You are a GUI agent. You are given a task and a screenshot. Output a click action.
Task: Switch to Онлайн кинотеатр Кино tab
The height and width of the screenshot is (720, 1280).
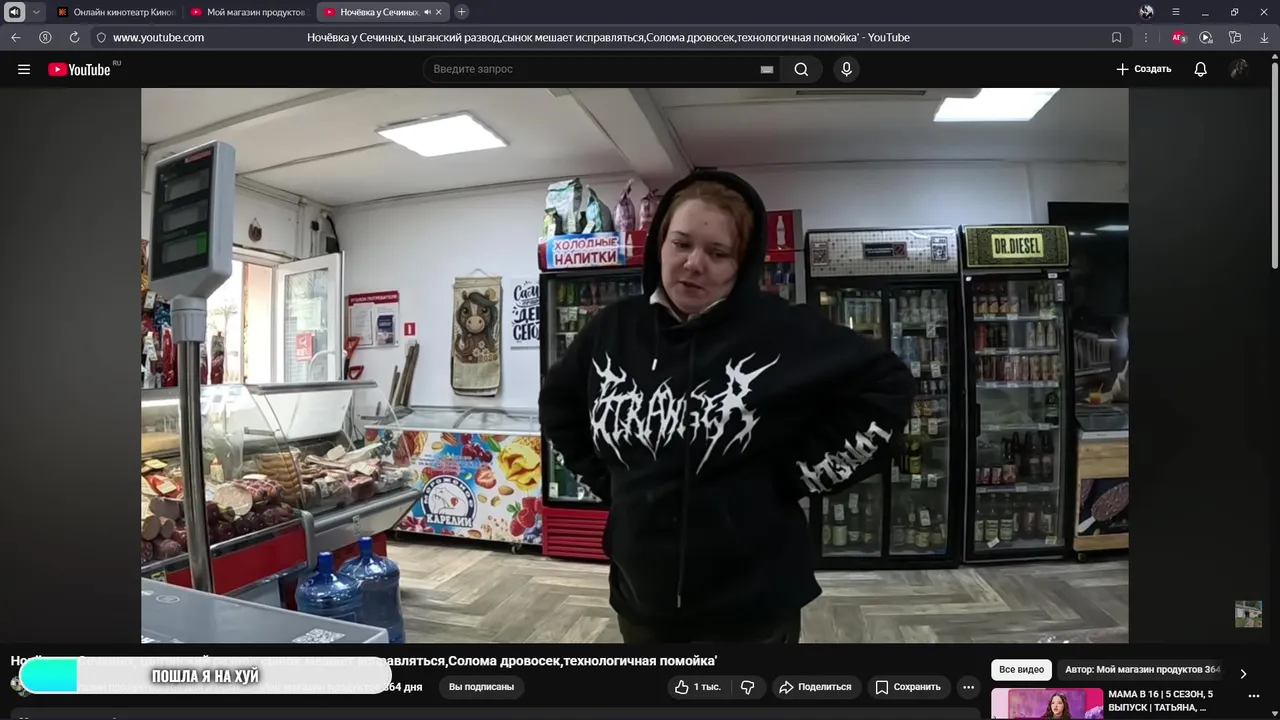(116, 12)
